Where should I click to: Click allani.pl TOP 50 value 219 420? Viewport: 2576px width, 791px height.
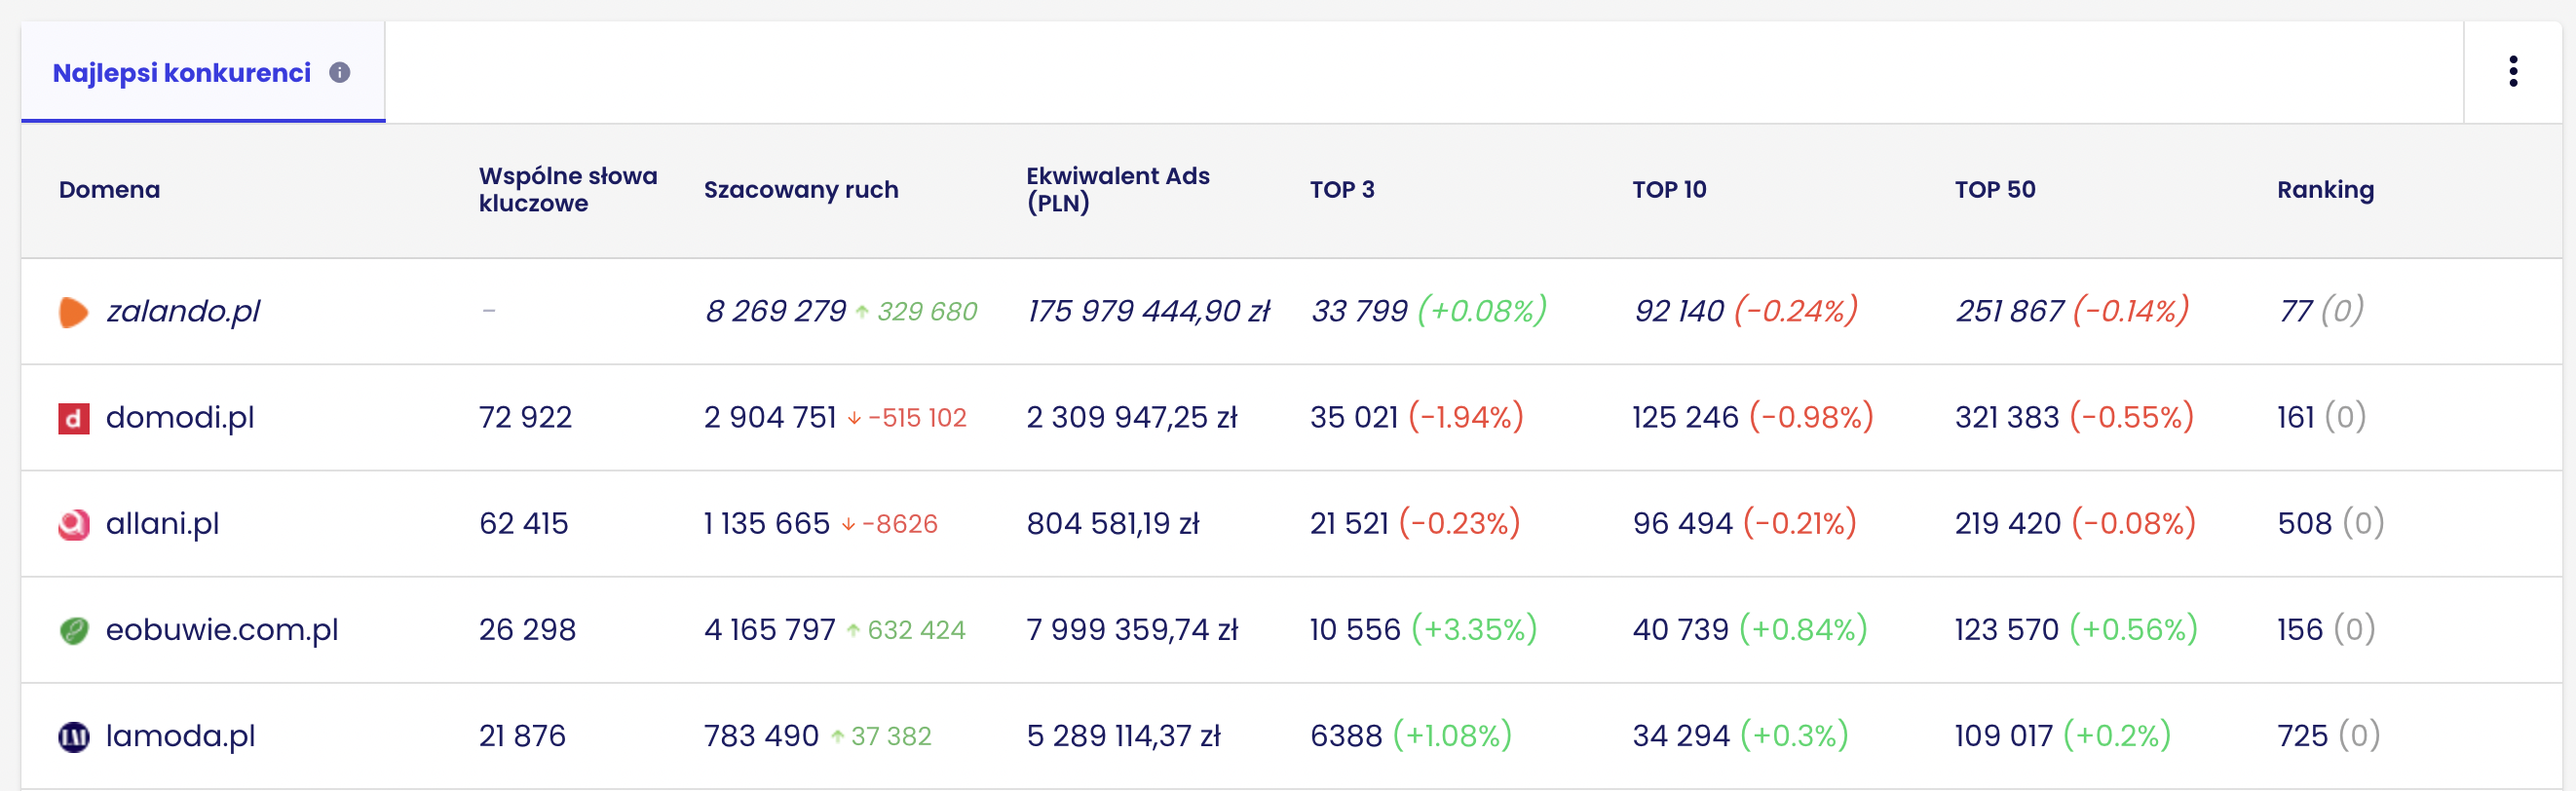2009,523
